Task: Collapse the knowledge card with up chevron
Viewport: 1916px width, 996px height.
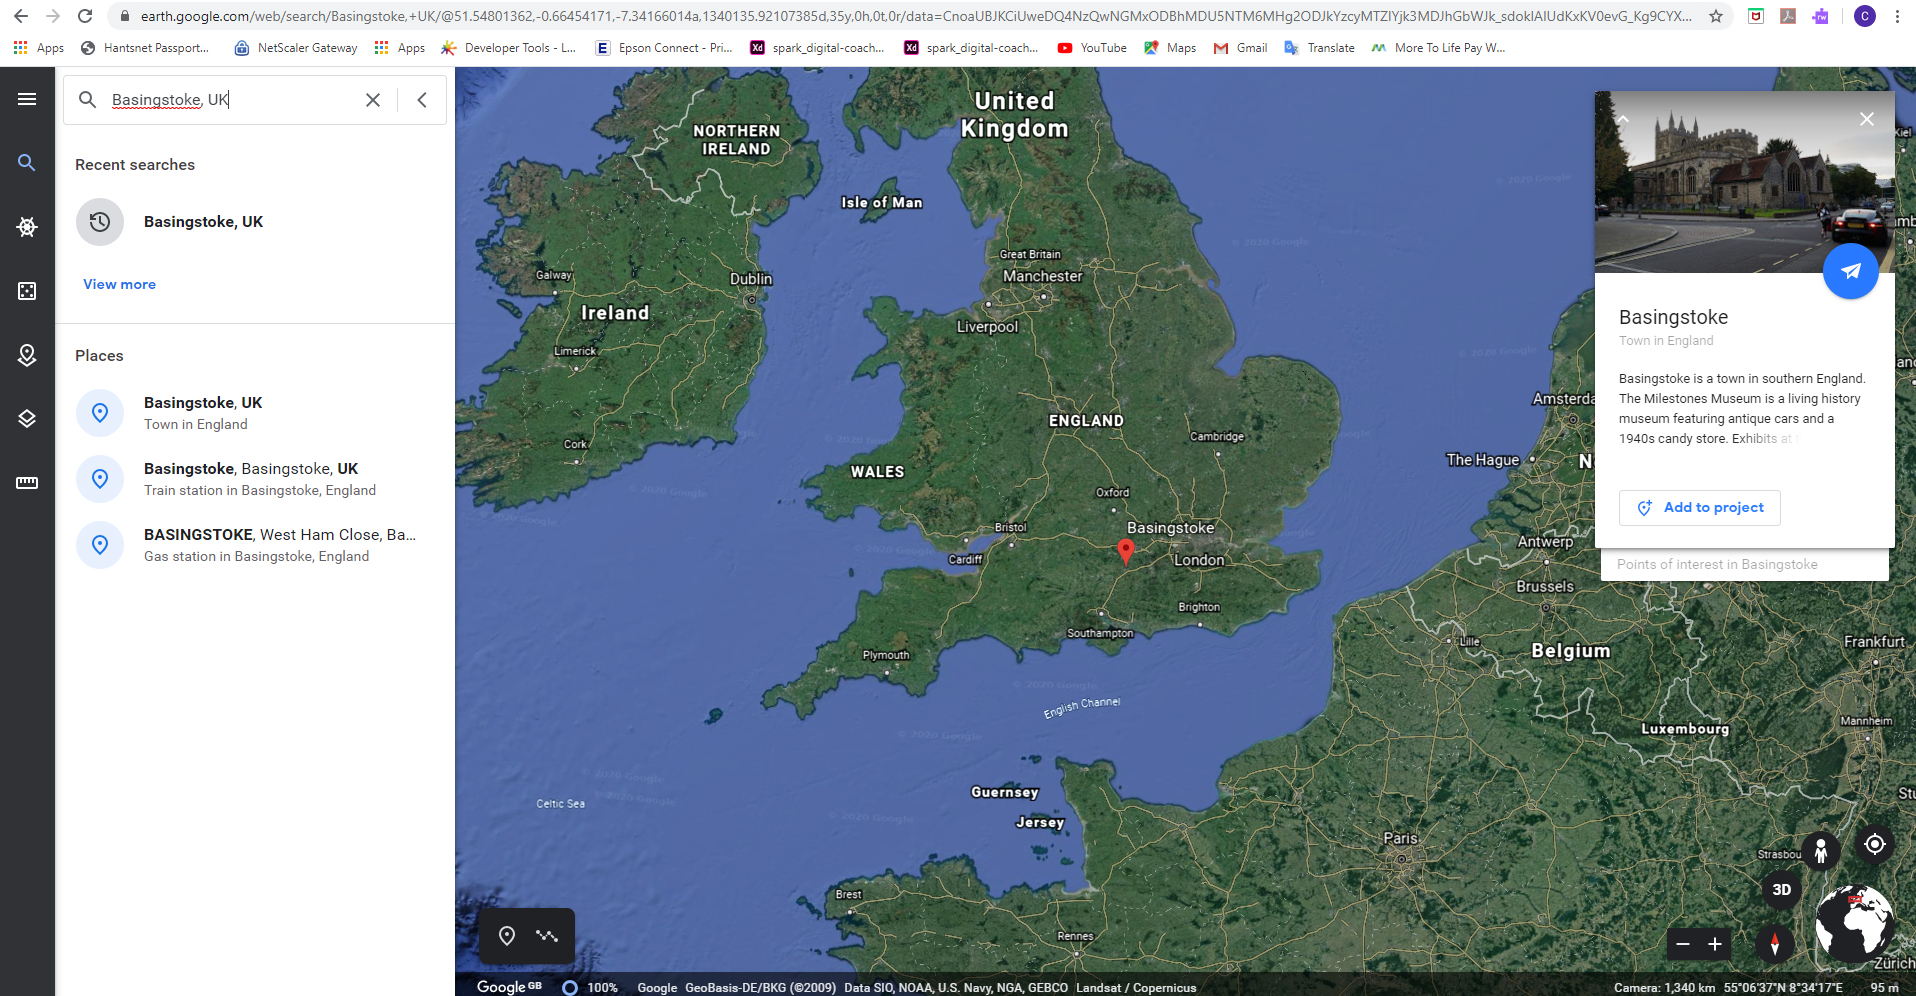Action: click(x=1623, y=119)
